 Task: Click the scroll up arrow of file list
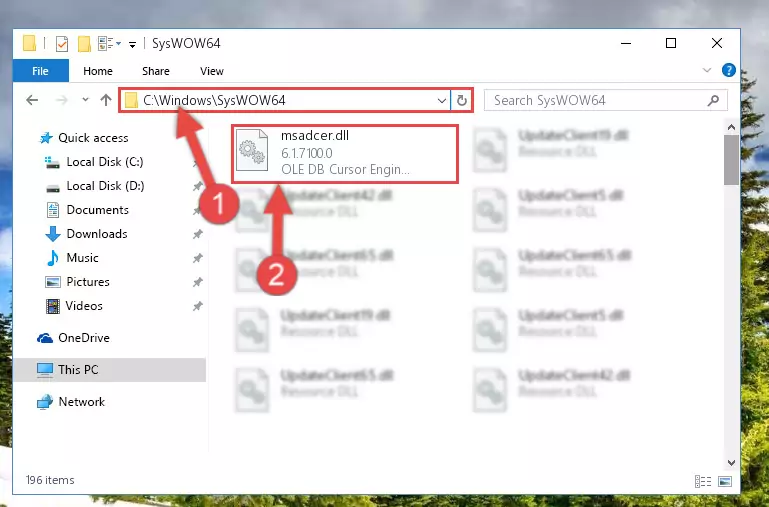[x=731, y=127]
